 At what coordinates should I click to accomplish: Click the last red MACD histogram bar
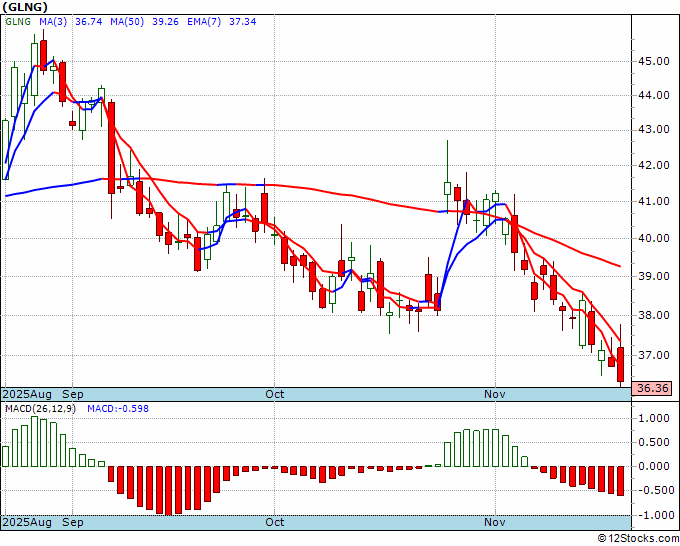click(x=621, y=481)
